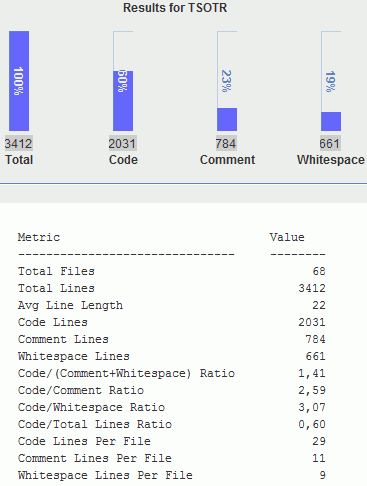Click the Comment 23% progress bar

227,81
